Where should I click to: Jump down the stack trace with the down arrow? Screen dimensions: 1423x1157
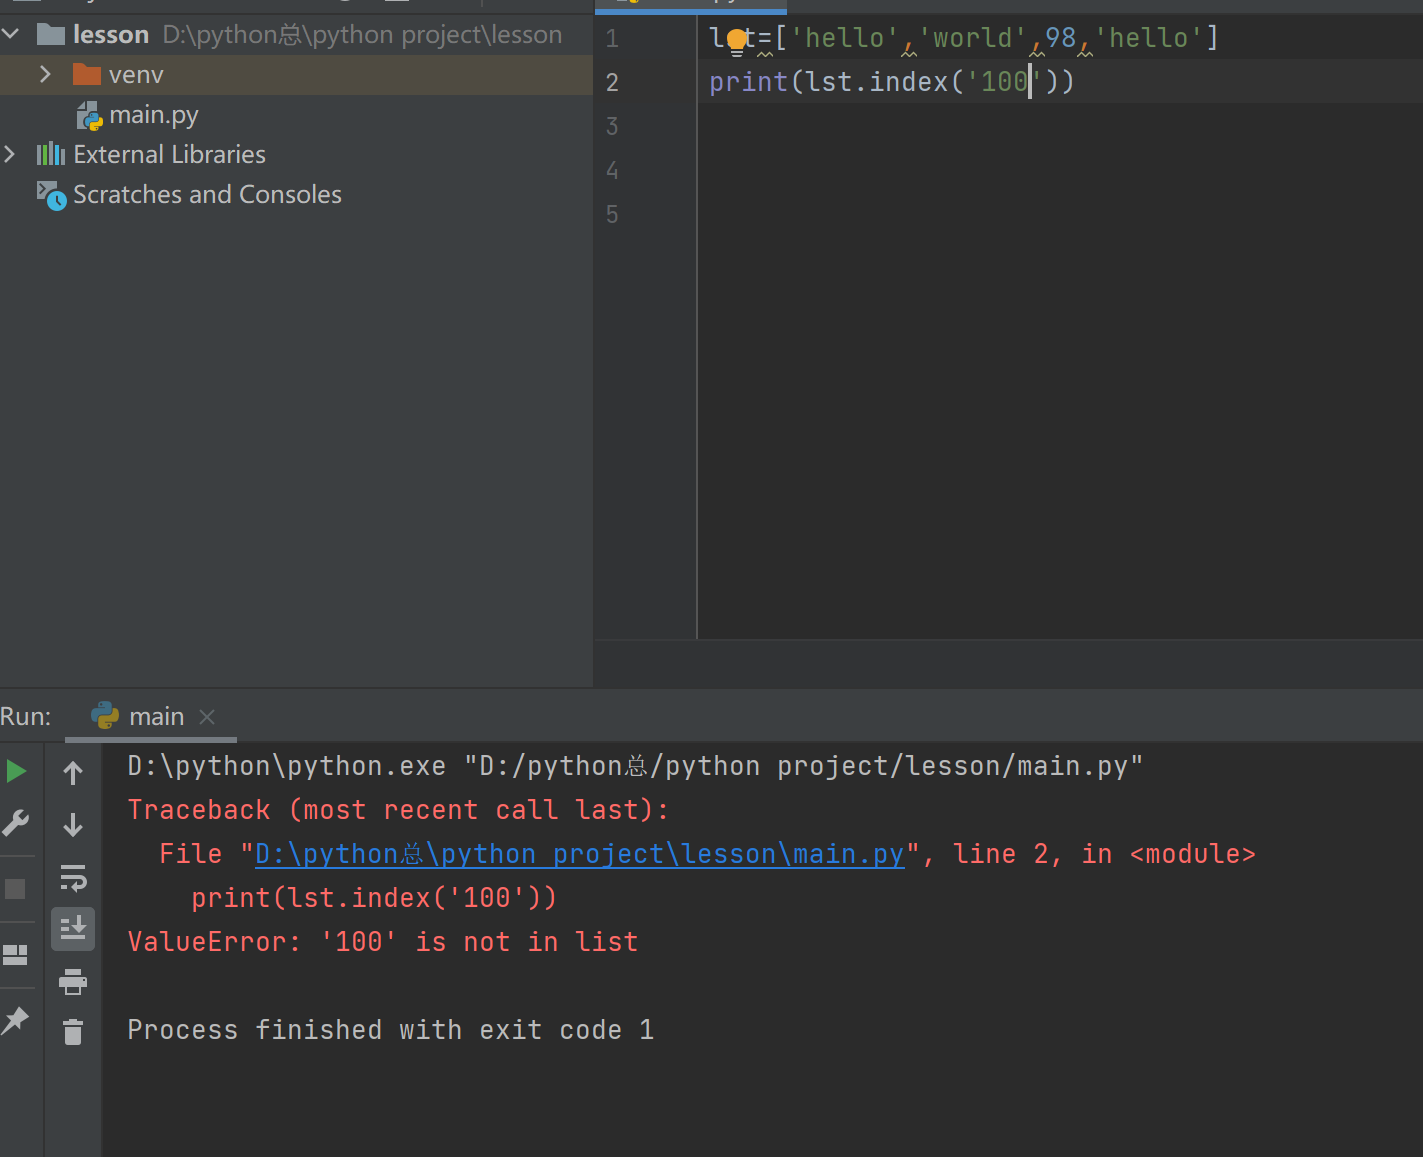coord(73,824)
